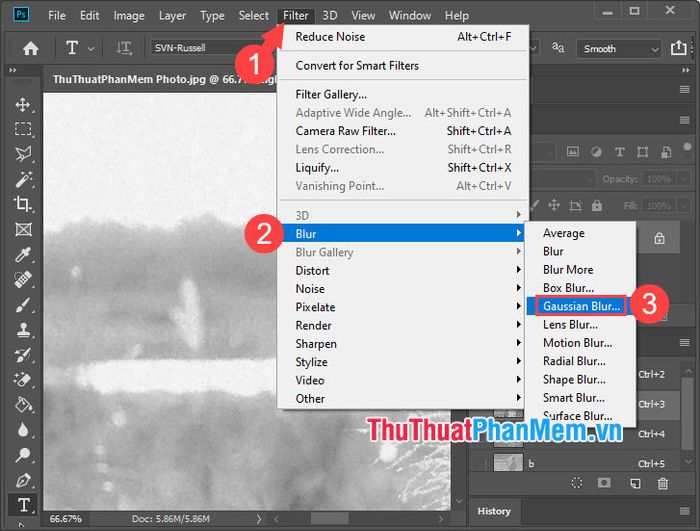This screenshot has width=700, height=531.
Task: Open the Smooth anti-aliasing dropdown
Action: click(619, 49)
